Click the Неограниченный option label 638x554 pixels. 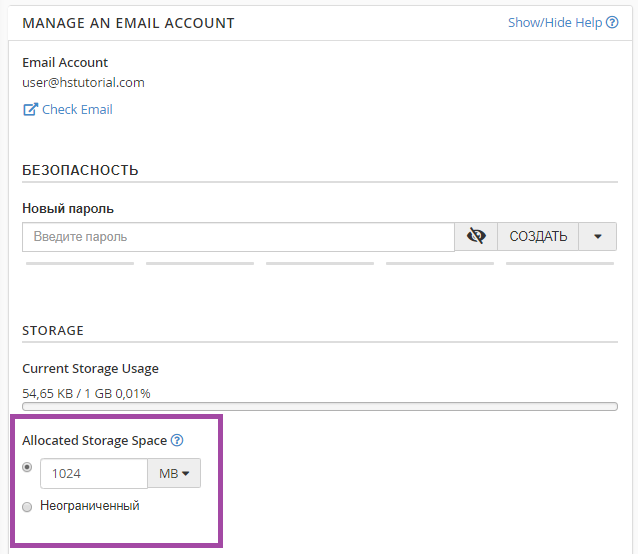90,506
